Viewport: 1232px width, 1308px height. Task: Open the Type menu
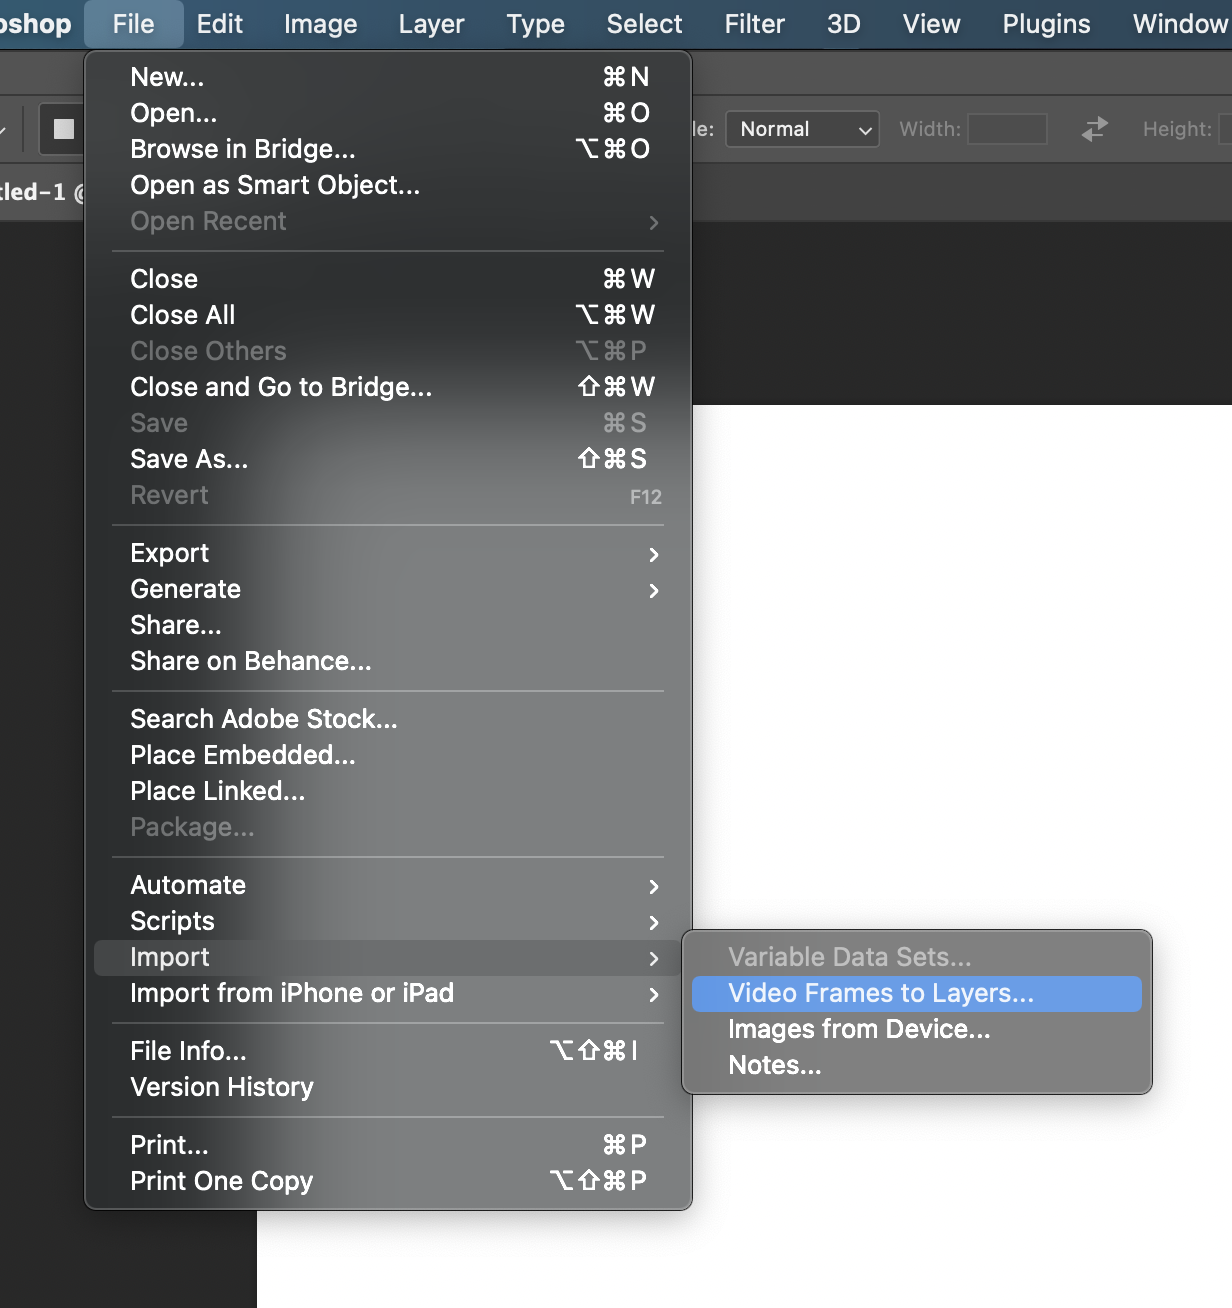535,24
